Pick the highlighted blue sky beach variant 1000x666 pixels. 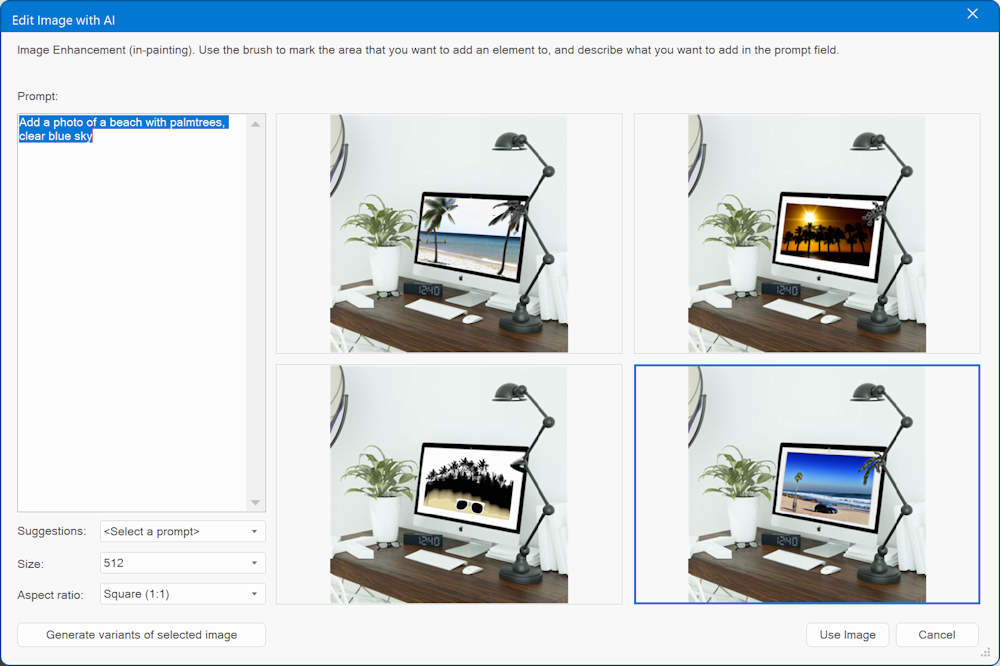point(806,484)
